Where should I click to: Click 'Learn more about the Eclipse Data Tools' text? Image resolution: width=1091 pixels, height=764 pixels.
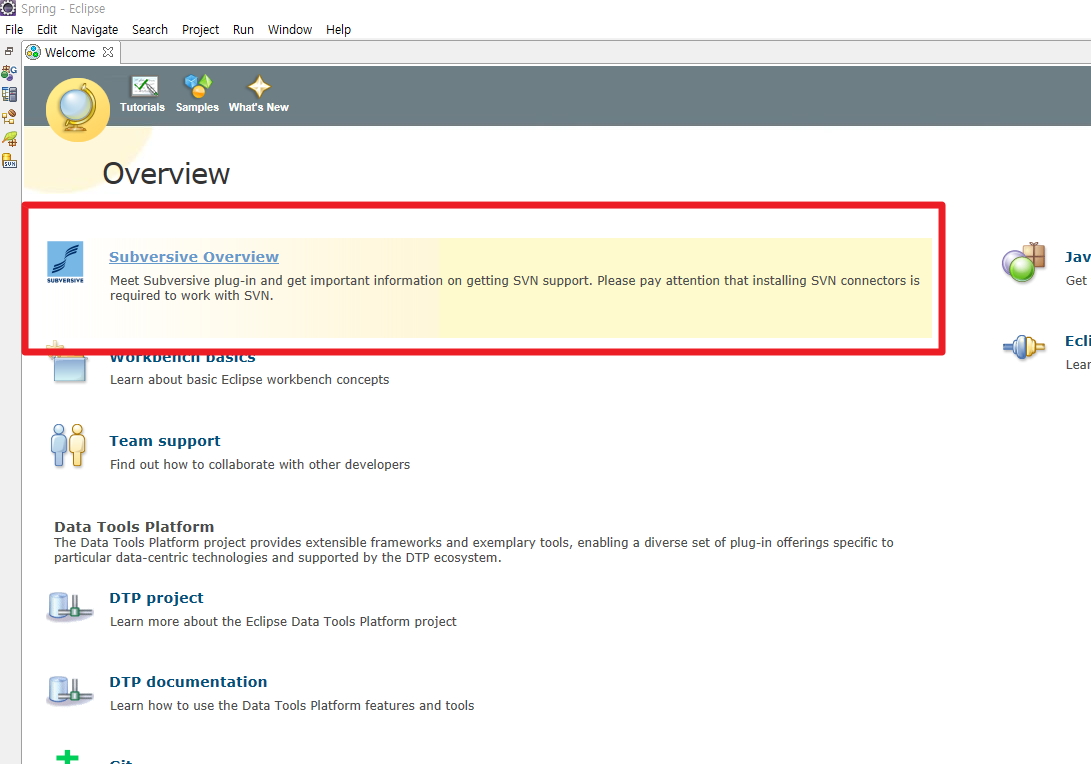pos(283,621)
